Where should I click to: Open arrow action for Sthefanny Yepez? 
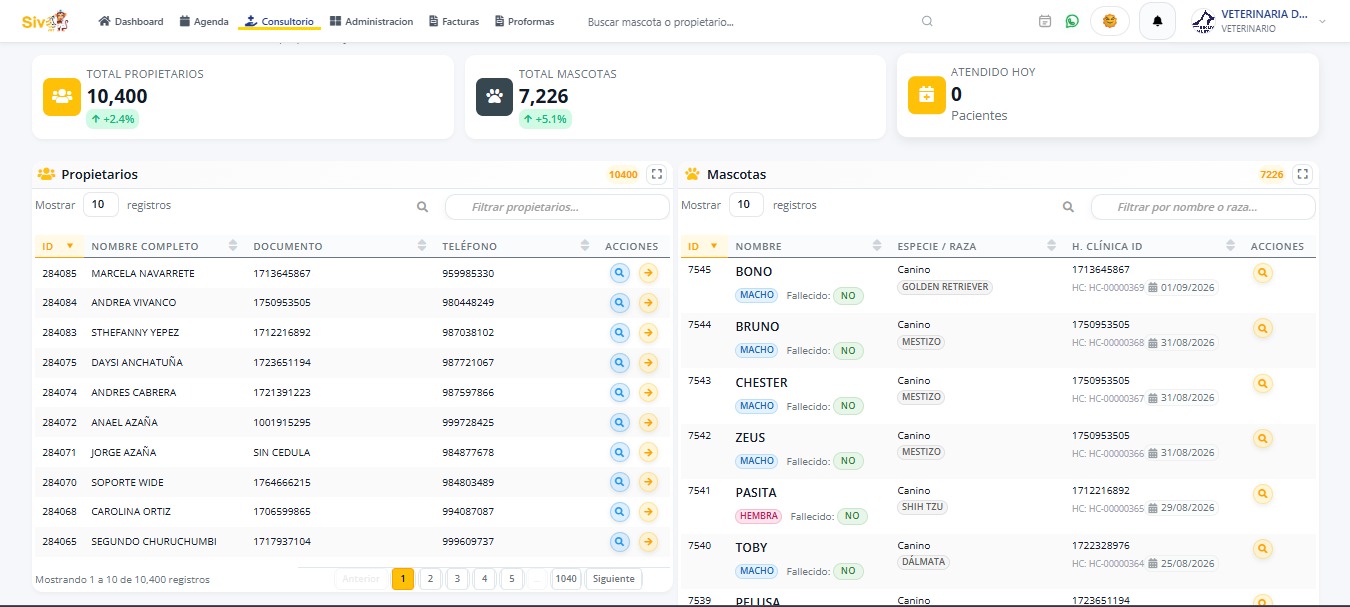tap(648, 332)
